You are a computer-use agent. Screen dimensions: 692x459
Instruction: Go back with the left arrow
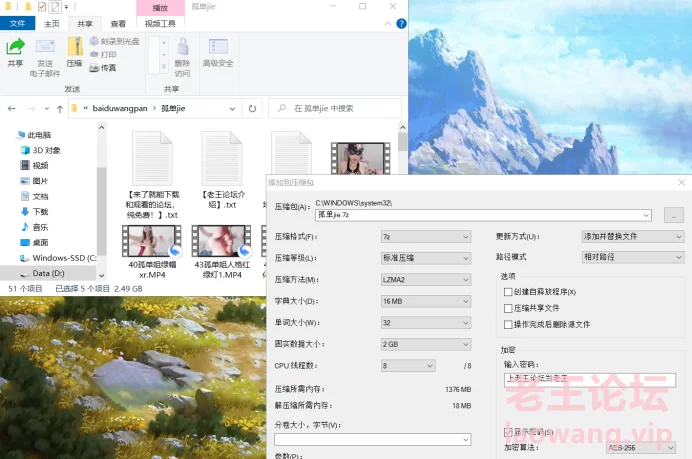tap(12, 109)
